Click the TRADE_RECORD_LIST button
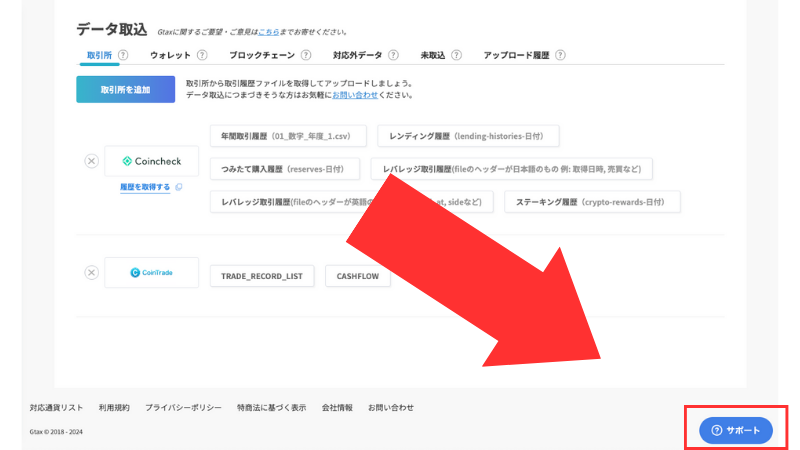 click(x=262, y=276)
